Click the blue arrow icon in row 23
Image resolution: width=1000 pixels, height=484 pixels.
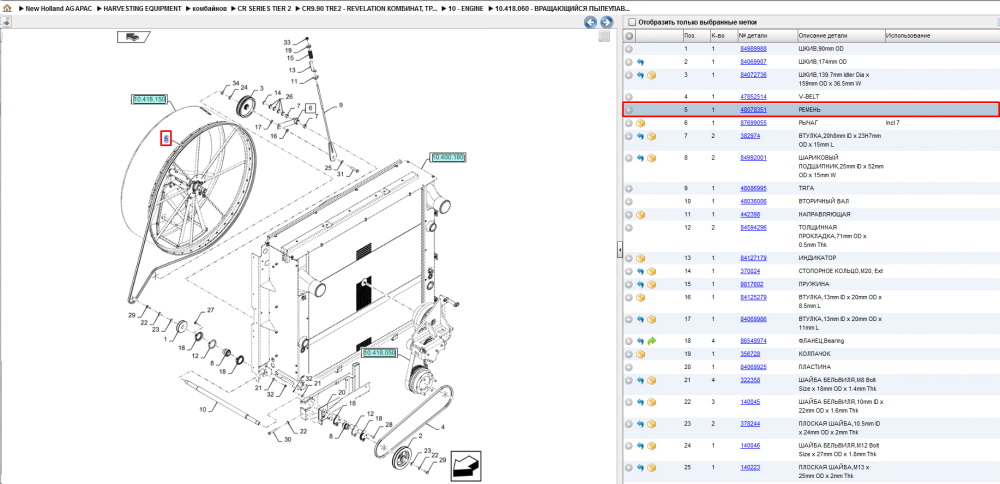[640, 424]
